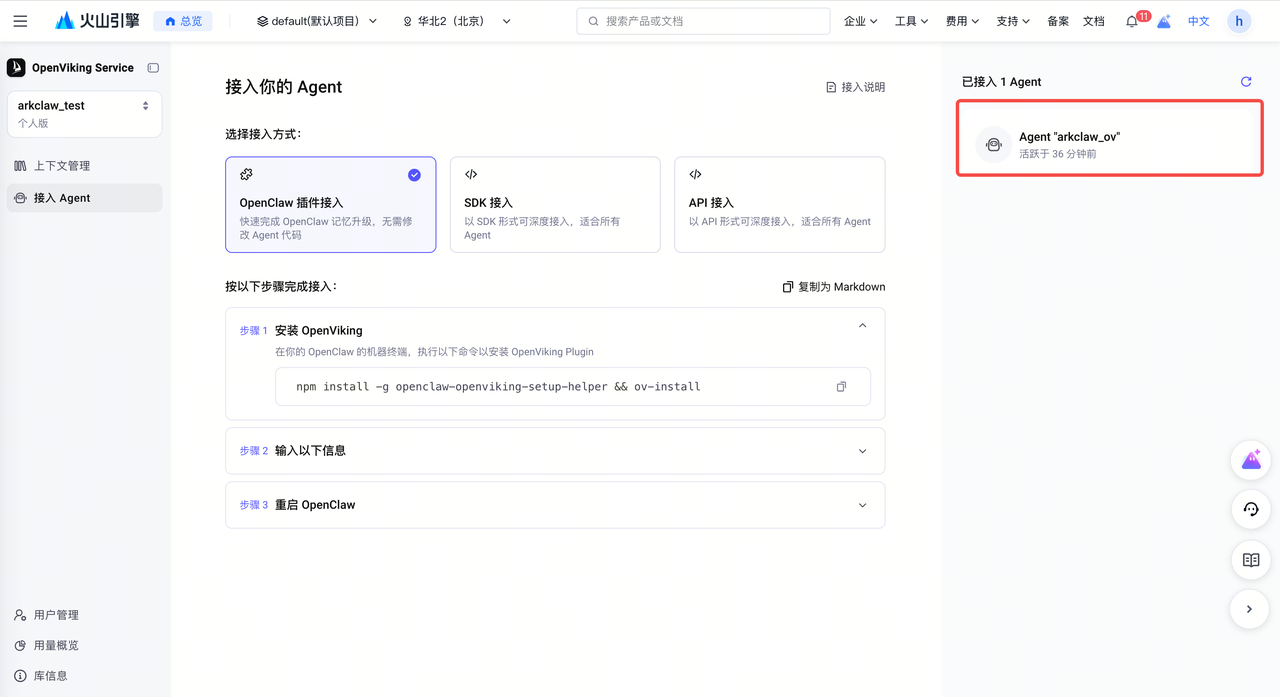The image size is (1280, 697).
Task: Collapse the sidebar with the panel icon
Action: pyautogui.click(x=153, y=68)
